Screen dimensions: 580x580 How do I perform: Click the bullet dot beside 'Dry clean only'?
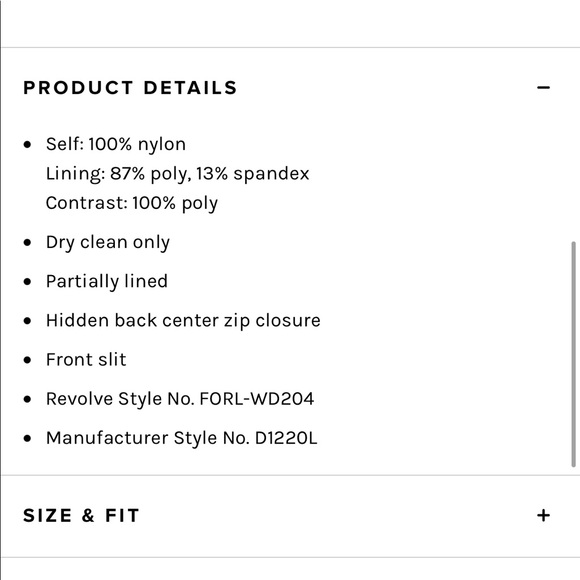click(x=27, y=243)
